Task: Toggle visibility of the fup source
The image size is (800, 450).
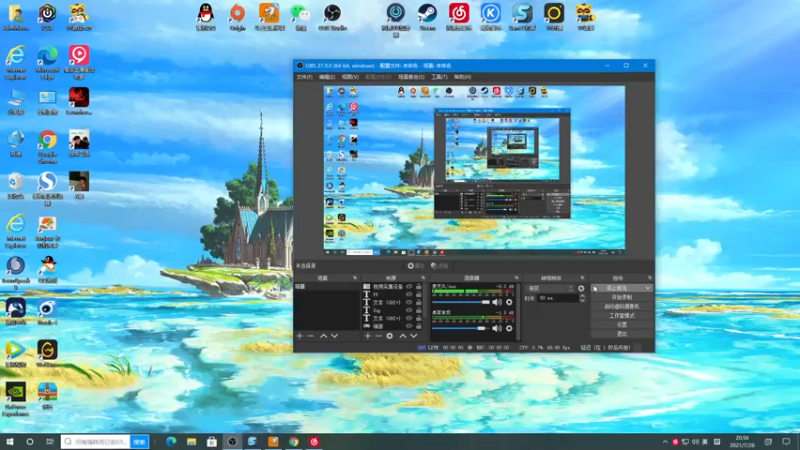Action: 409,310
